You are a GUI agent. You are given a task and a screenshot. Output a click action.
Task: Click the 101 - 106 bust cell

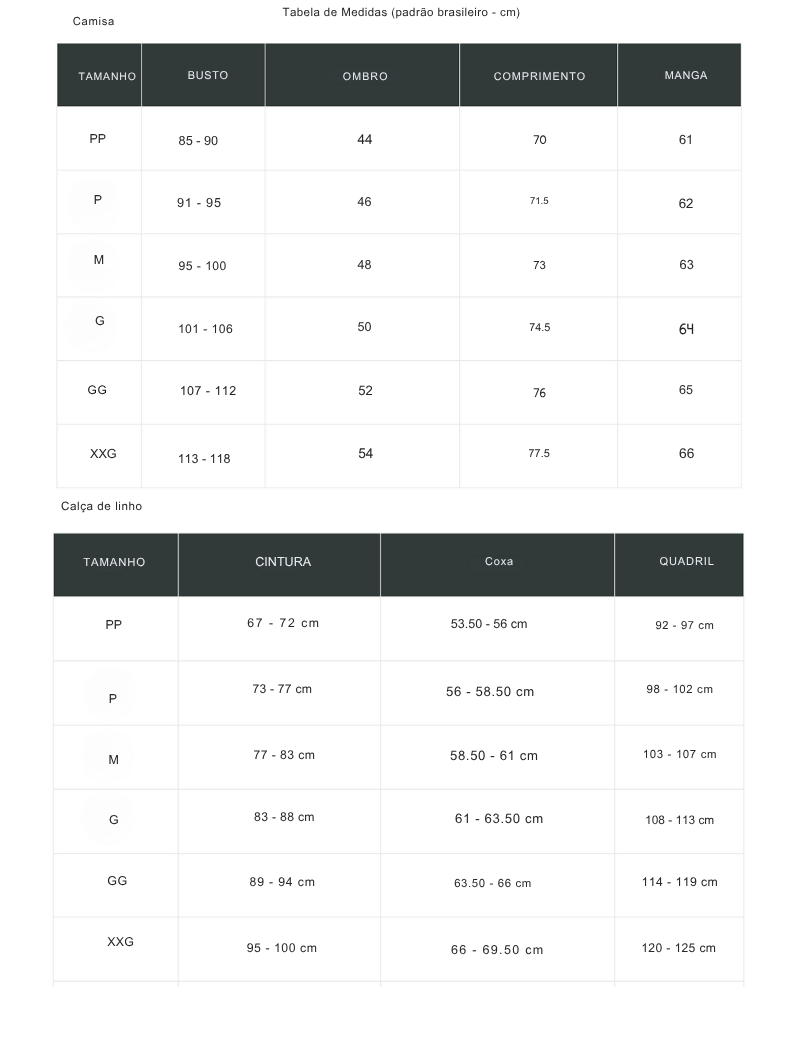tap(205, 329)
